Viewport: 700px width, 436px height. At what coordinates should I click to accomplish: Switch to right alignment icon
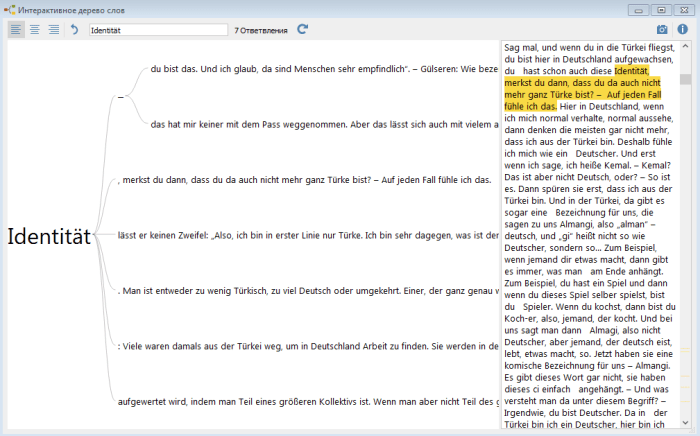[52, 30]
